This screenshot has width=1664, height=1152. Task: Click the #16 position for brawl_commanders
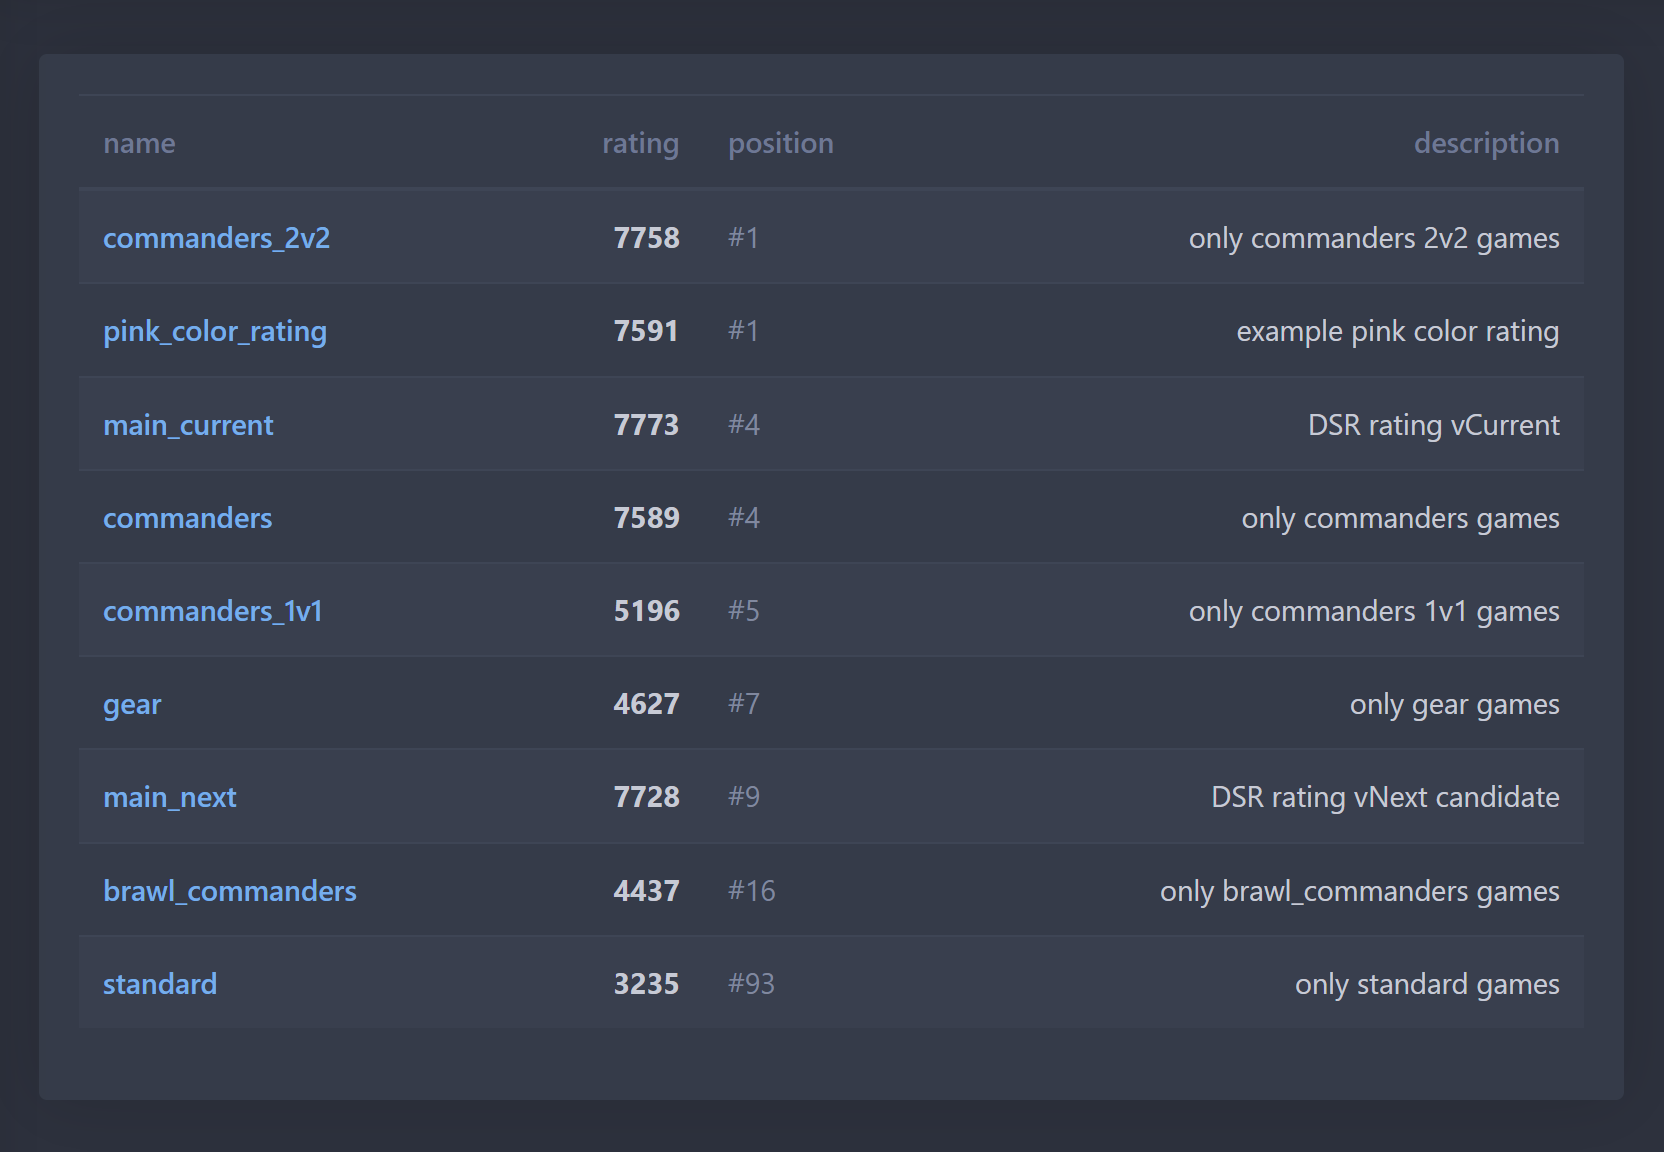(751, 891)
